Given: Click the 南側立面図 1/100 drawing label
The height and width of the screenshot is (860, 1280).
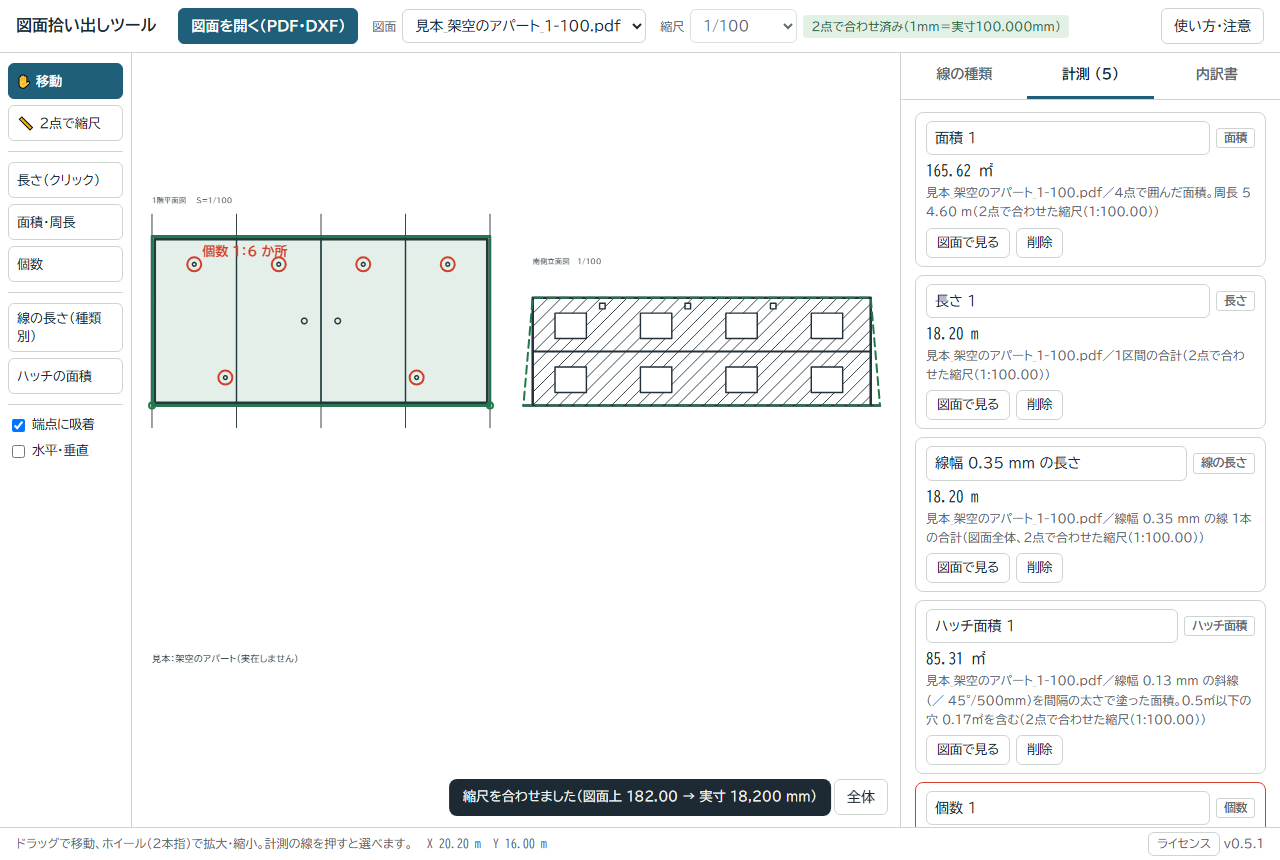Looking at the screenshot, I should [567, 261].
